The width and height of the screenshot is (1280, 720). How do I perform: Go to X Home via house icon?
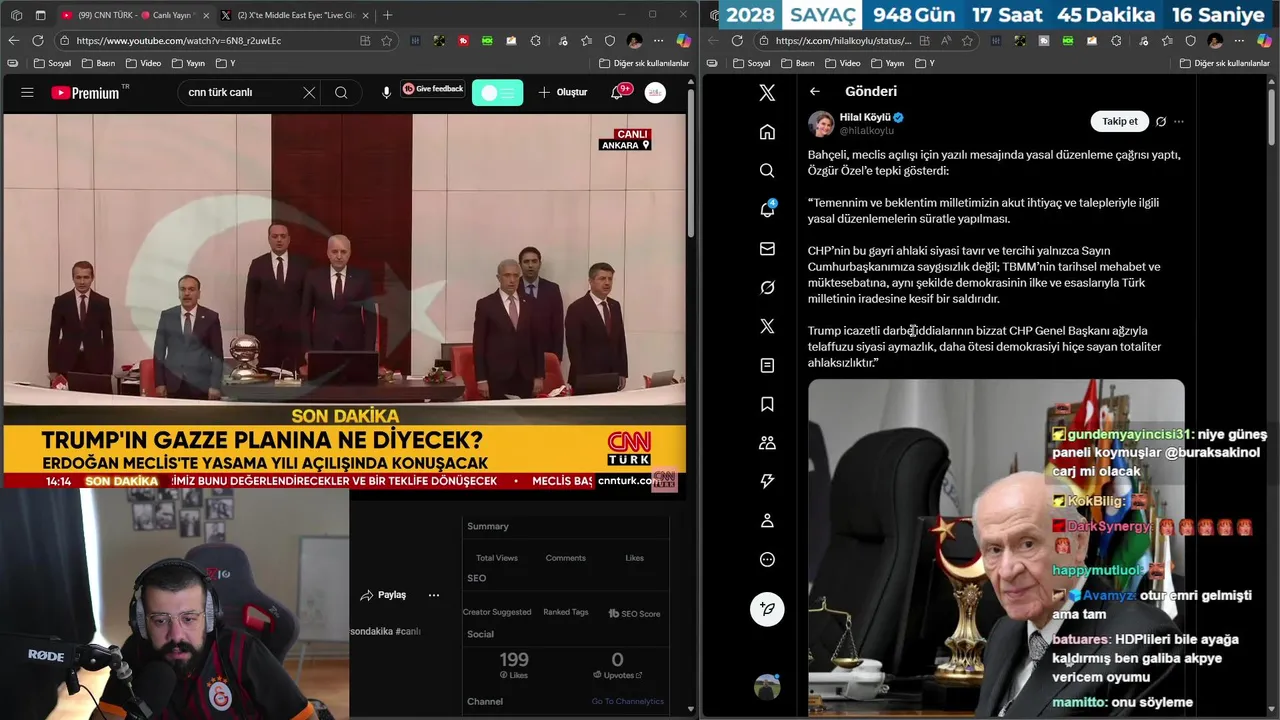click(x=767, y=132)
